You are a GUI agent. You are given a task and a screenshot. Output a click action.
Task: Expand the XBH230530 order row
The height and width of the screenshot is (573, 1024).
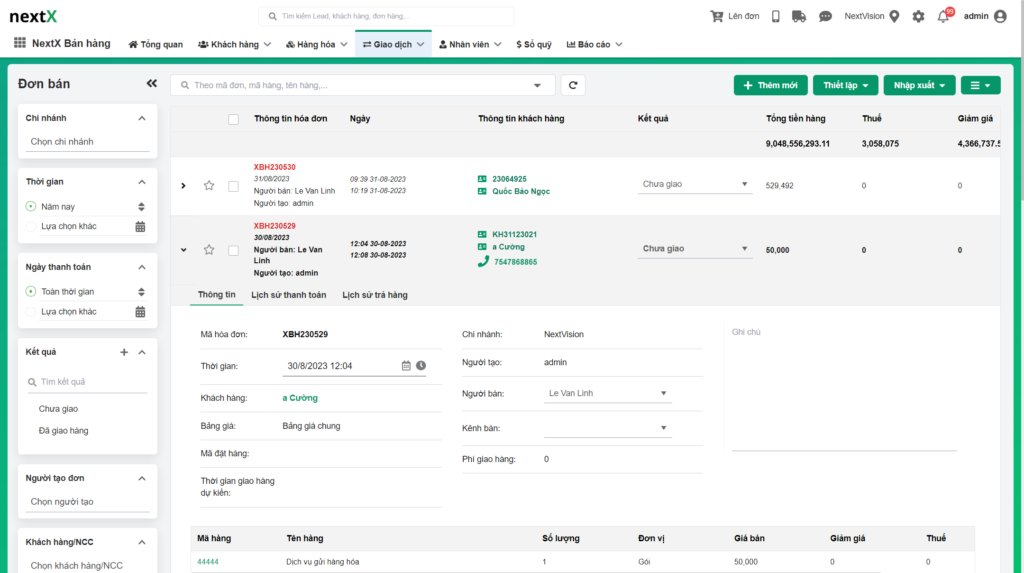[183, 185]
